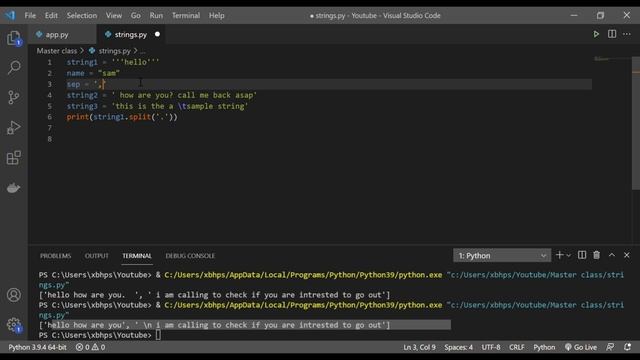The image size is (640, 360).
Task: Switch to the PROBLEMS panel tab
Action: [56, 256]
